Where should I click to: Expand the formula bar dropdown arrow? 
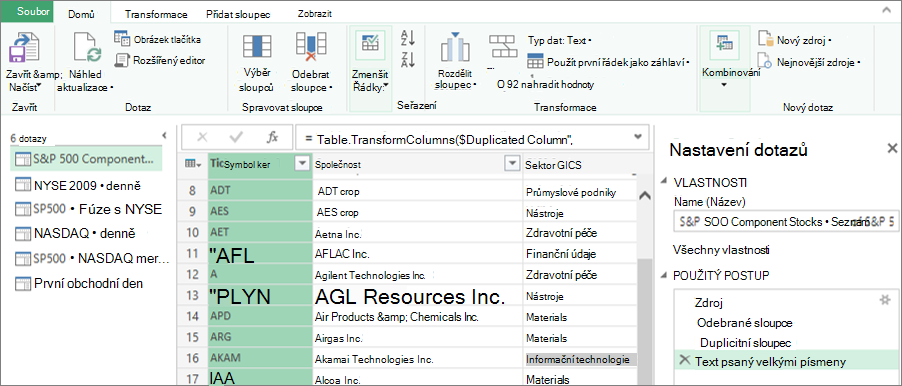(x=637, y=137)
